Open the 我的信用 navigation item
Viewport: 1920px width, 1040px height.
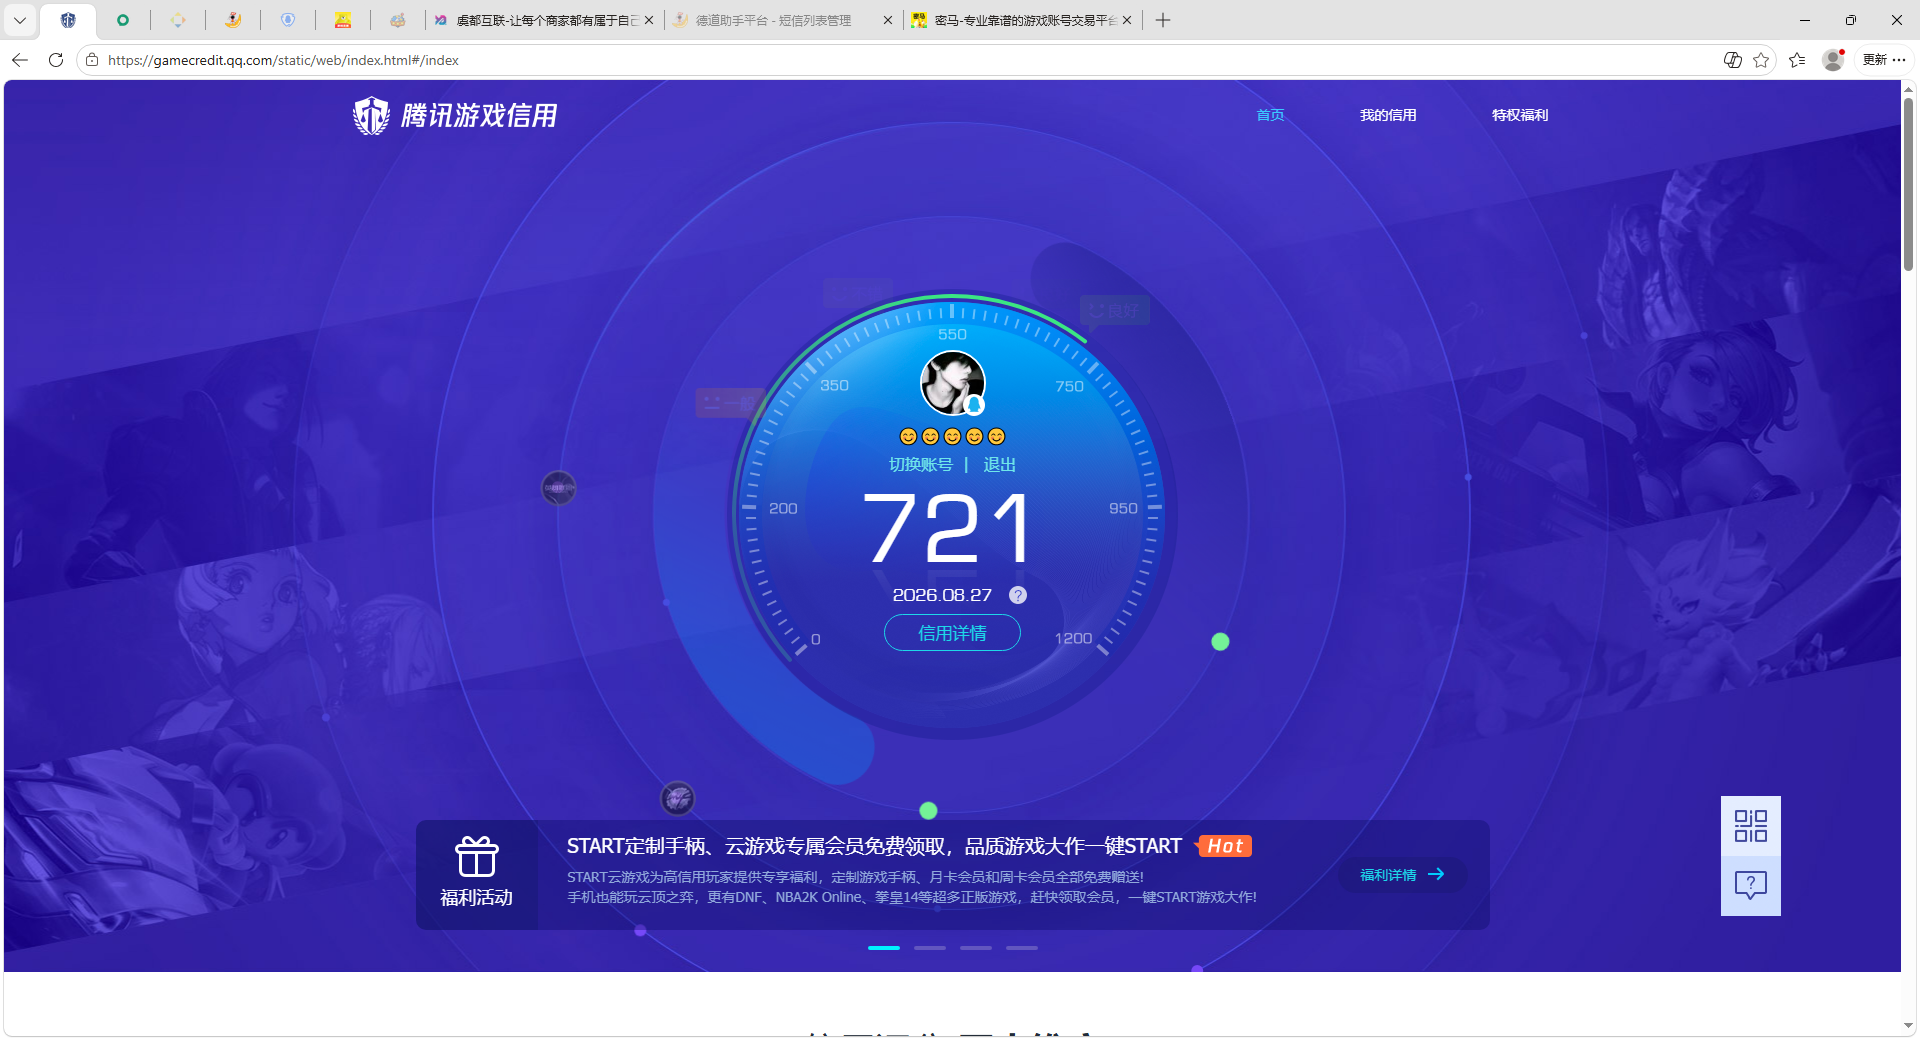click(x=1388, y=115)
